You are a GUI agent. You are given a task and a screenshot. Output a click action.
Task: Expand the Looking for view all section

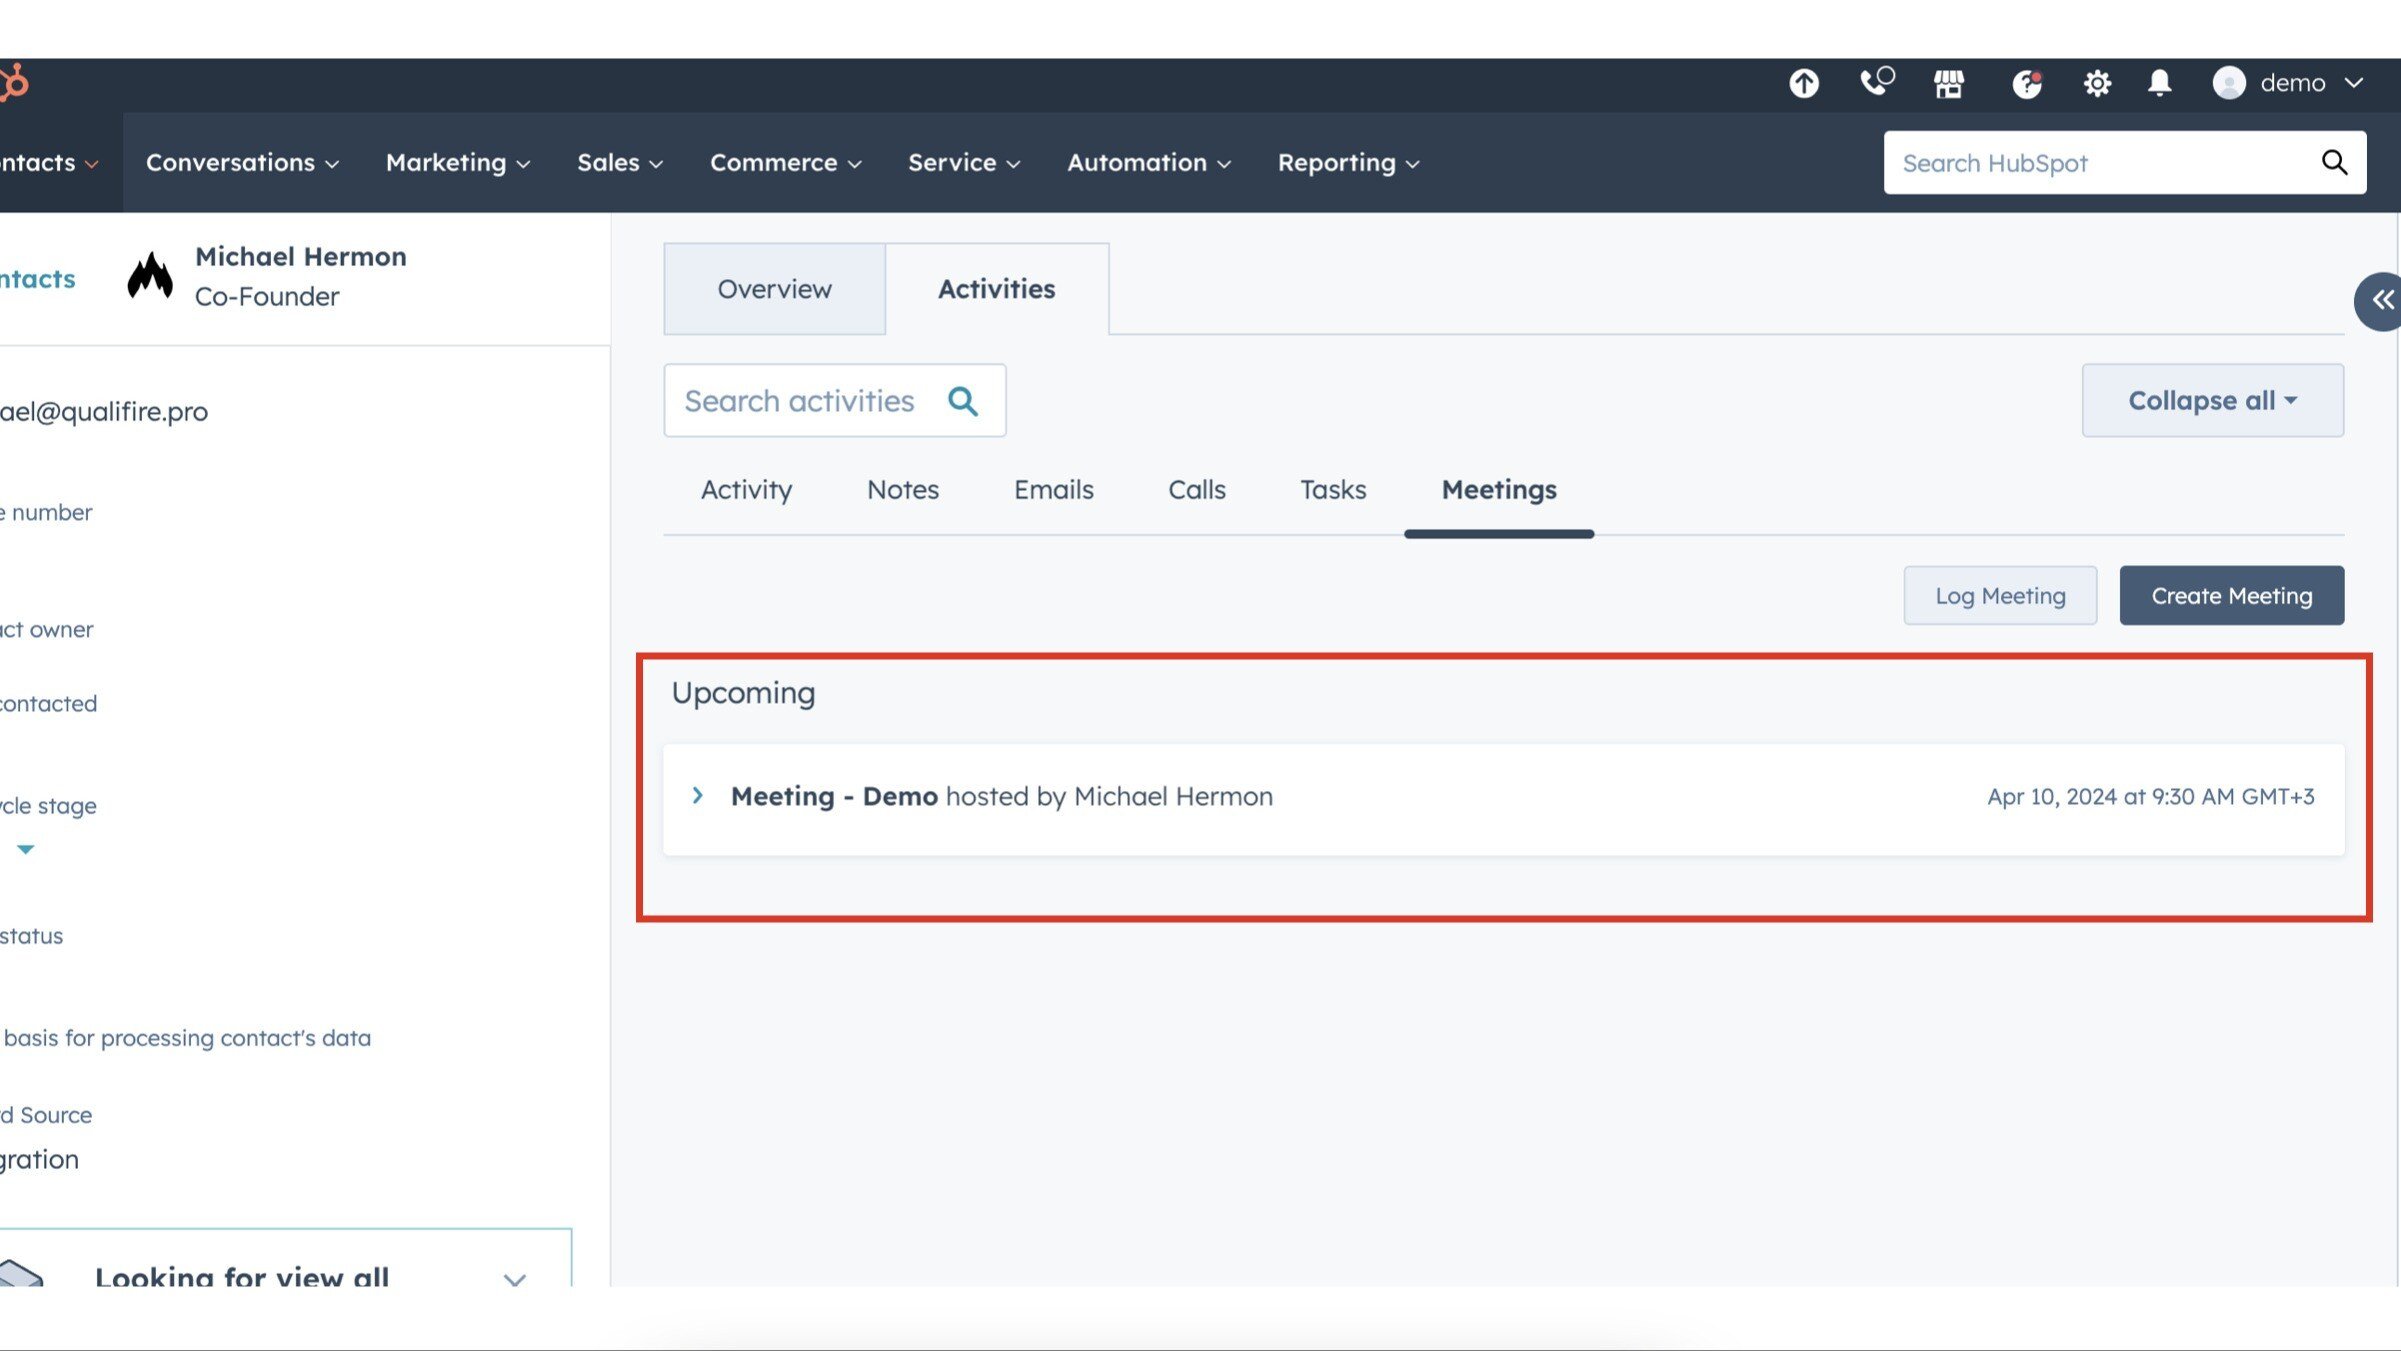514,1279
